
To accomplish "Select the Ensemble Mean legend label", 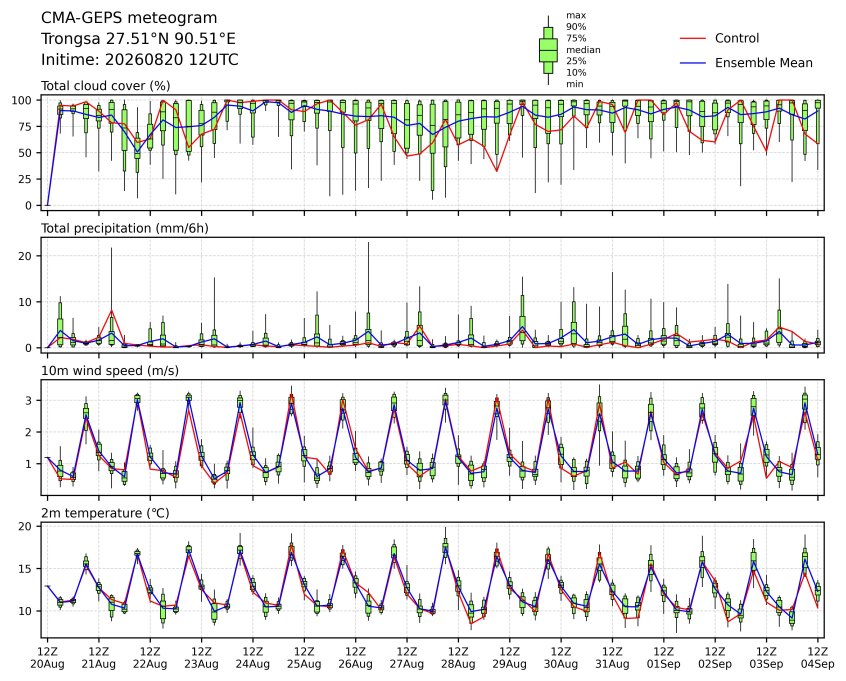I will pyautogui.click(x=763, y=63).
